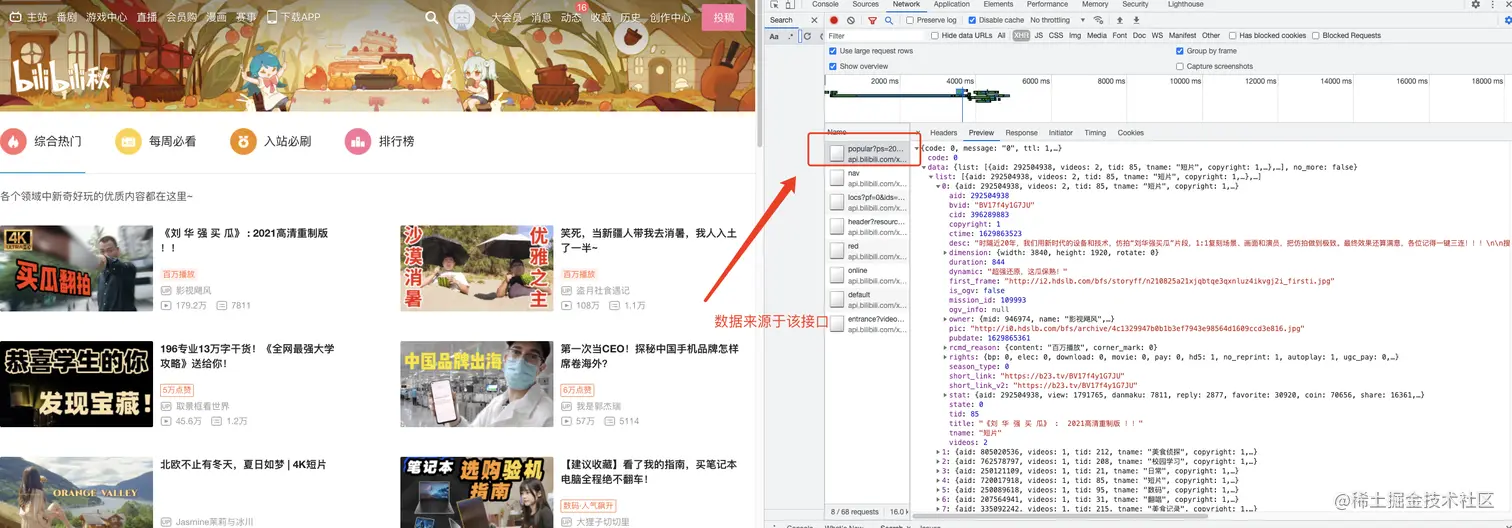Check the Hide data URLs checkbox

pos(936,36)
